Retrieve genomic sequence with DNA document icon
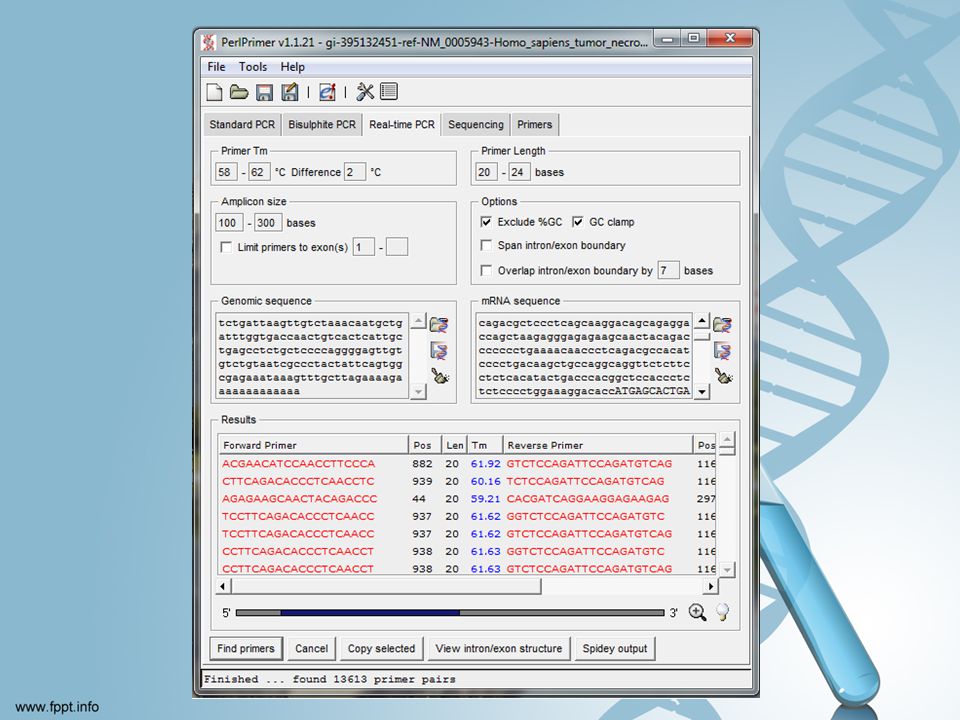 click(439, 351)
